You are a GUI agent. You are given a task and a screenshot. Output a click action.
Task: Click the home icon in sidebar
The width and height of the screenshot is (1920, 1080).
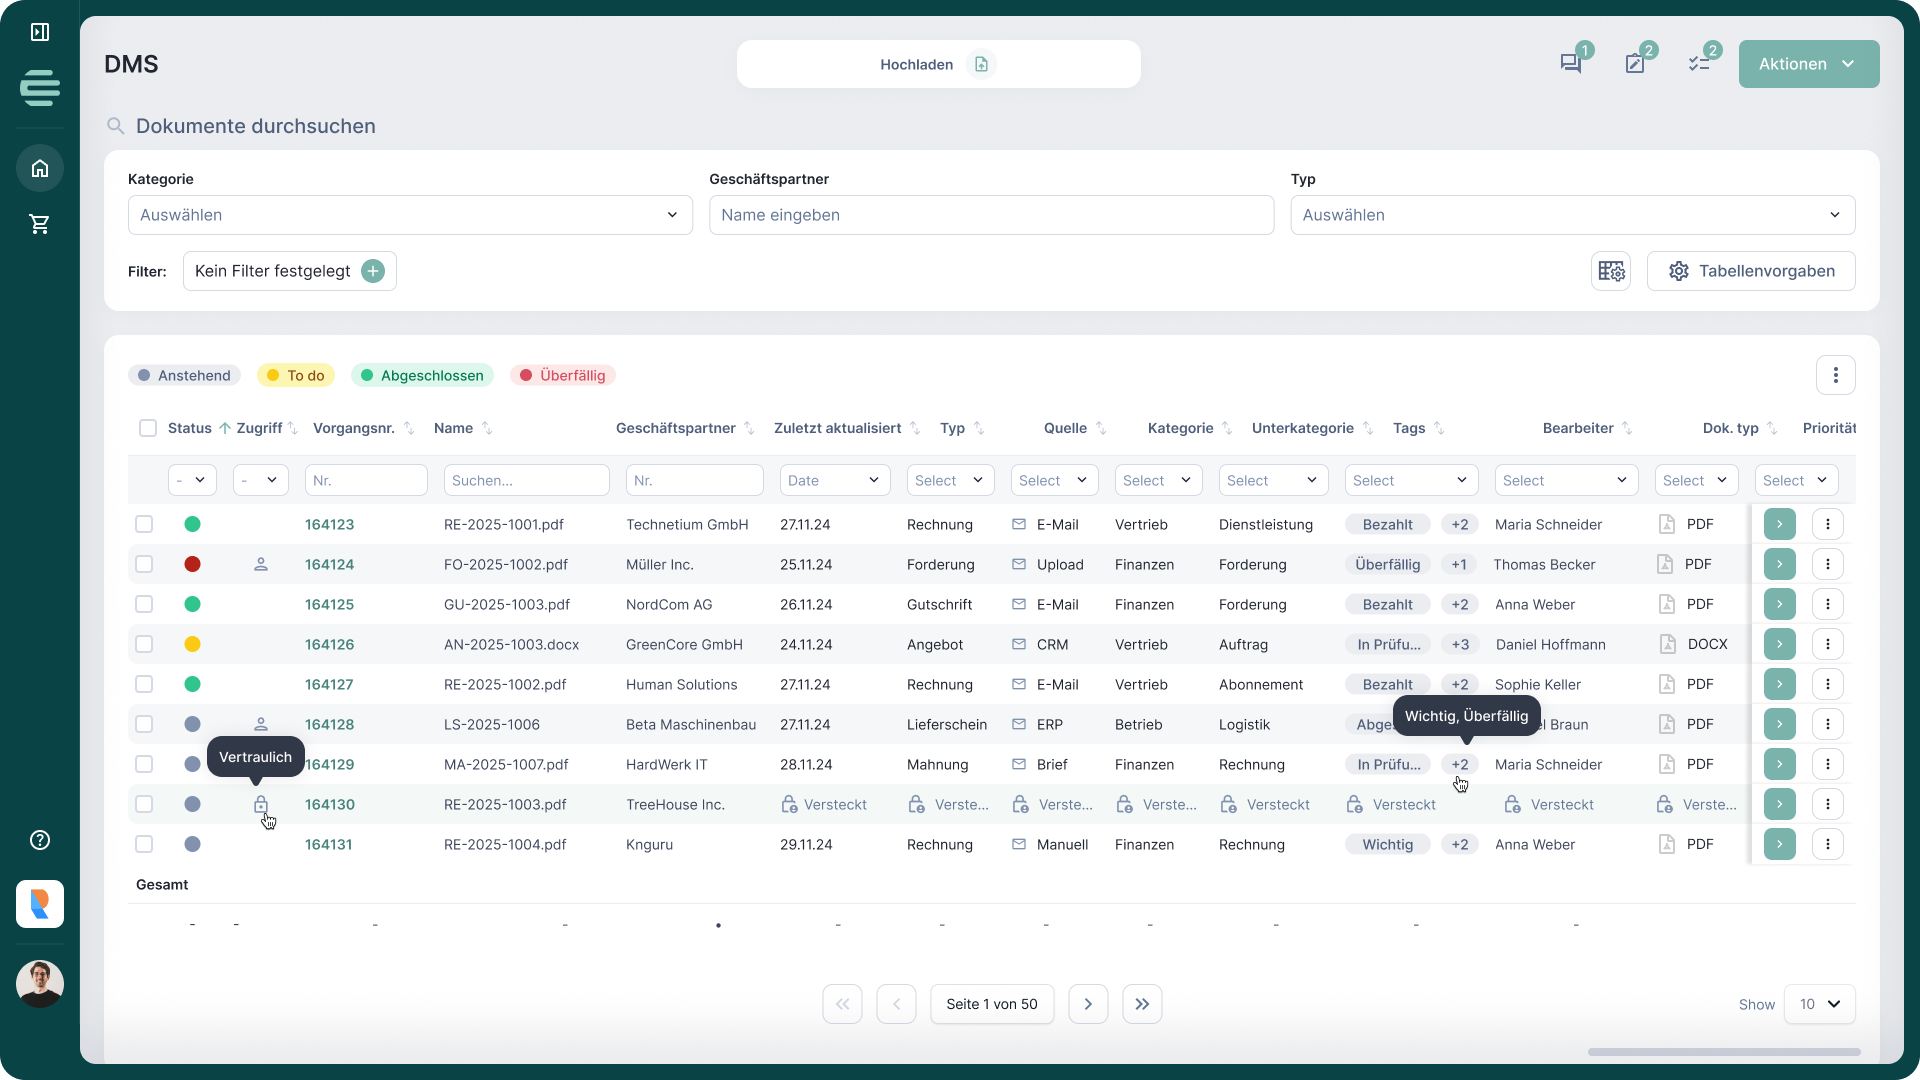40,168
